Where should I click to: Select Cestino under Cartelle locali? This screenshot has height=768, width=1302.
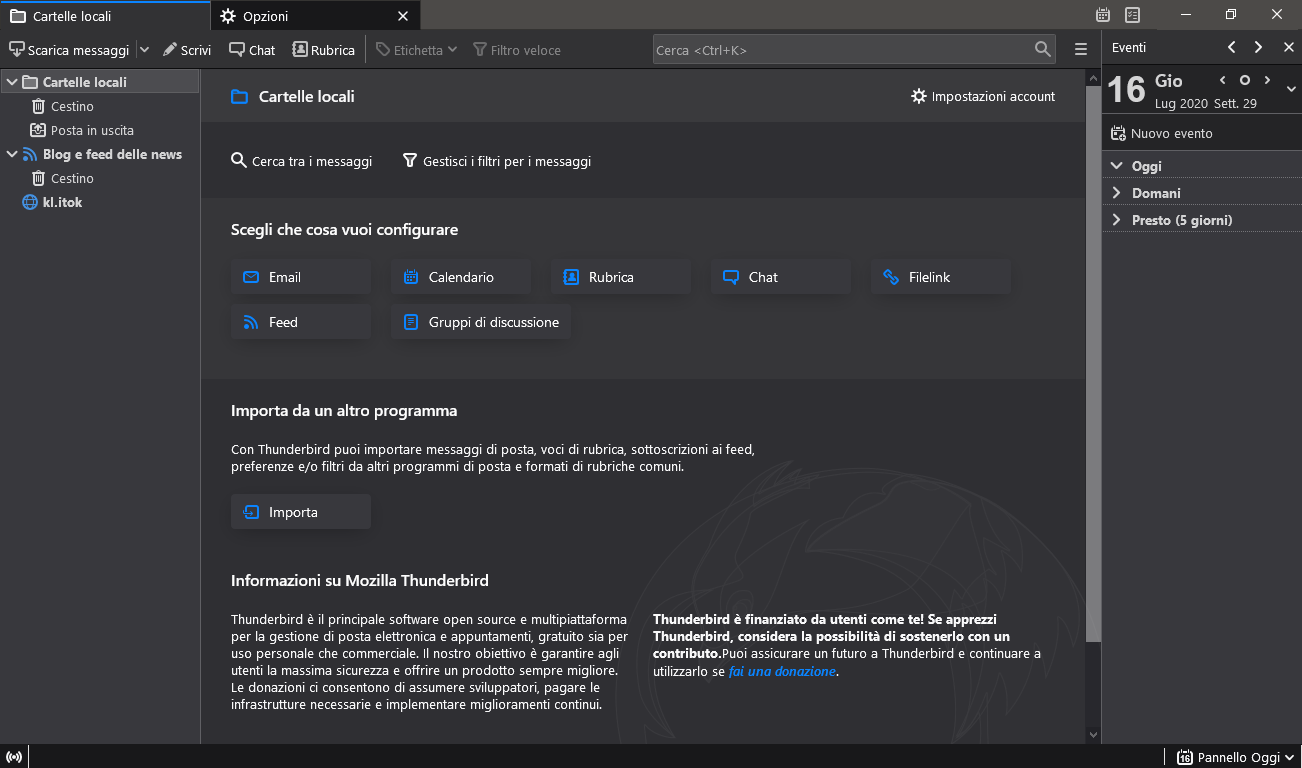coord(72,106)
